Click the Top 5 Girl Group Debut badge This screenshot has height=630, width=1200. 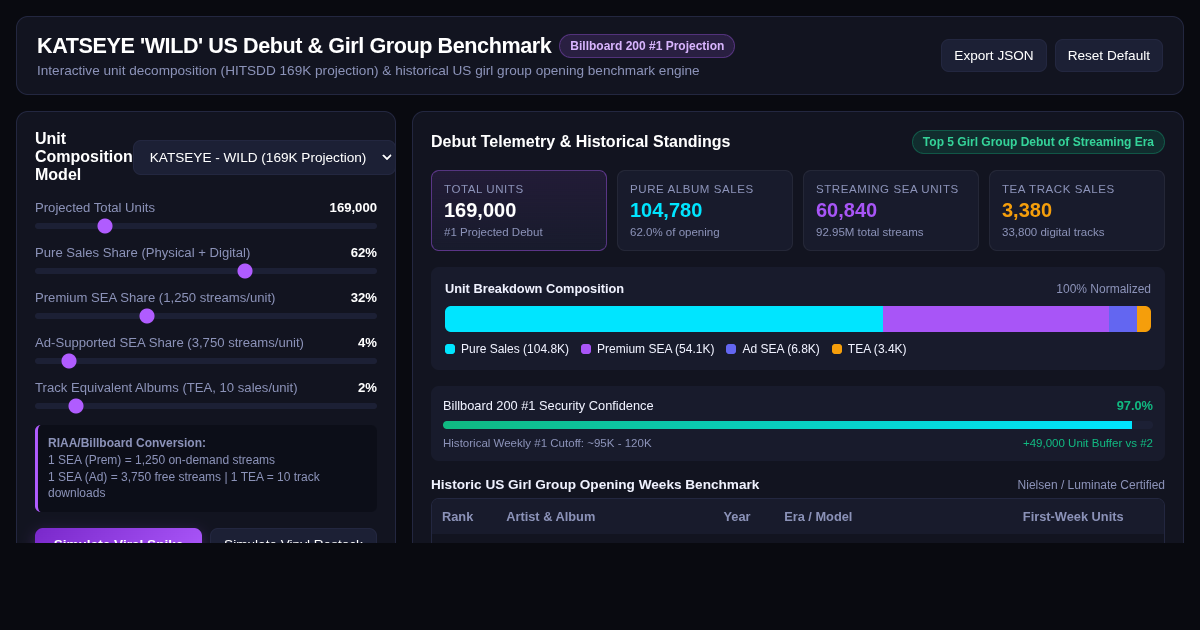1038,142
